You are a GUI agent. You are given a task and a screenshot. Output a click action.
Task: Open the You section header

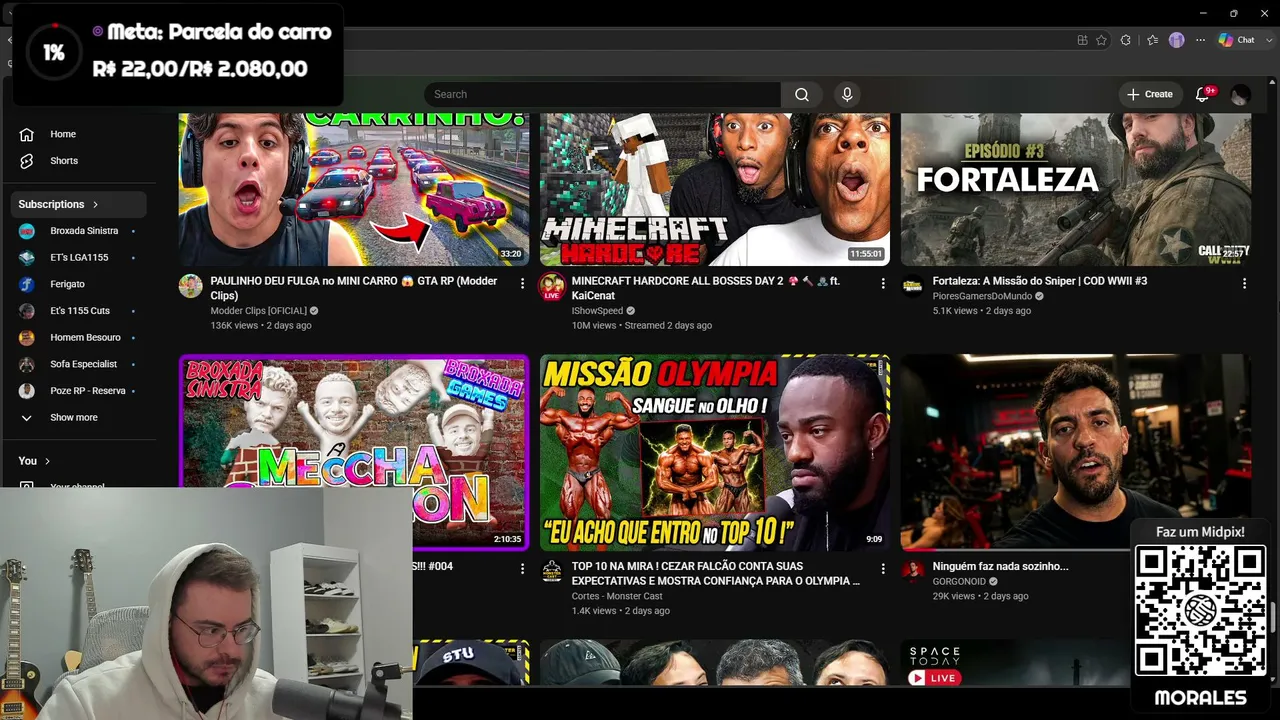point(35,461)
